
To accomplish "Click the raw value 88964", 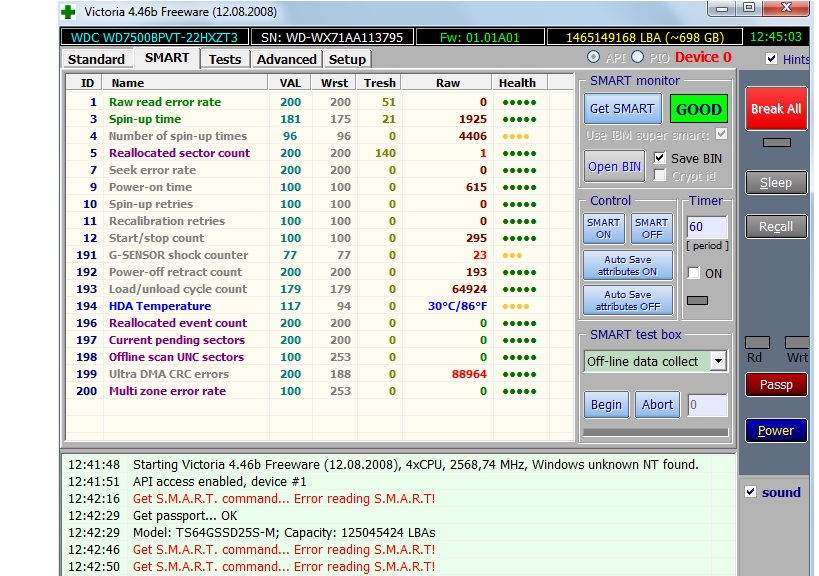I will tap(469, 374).
